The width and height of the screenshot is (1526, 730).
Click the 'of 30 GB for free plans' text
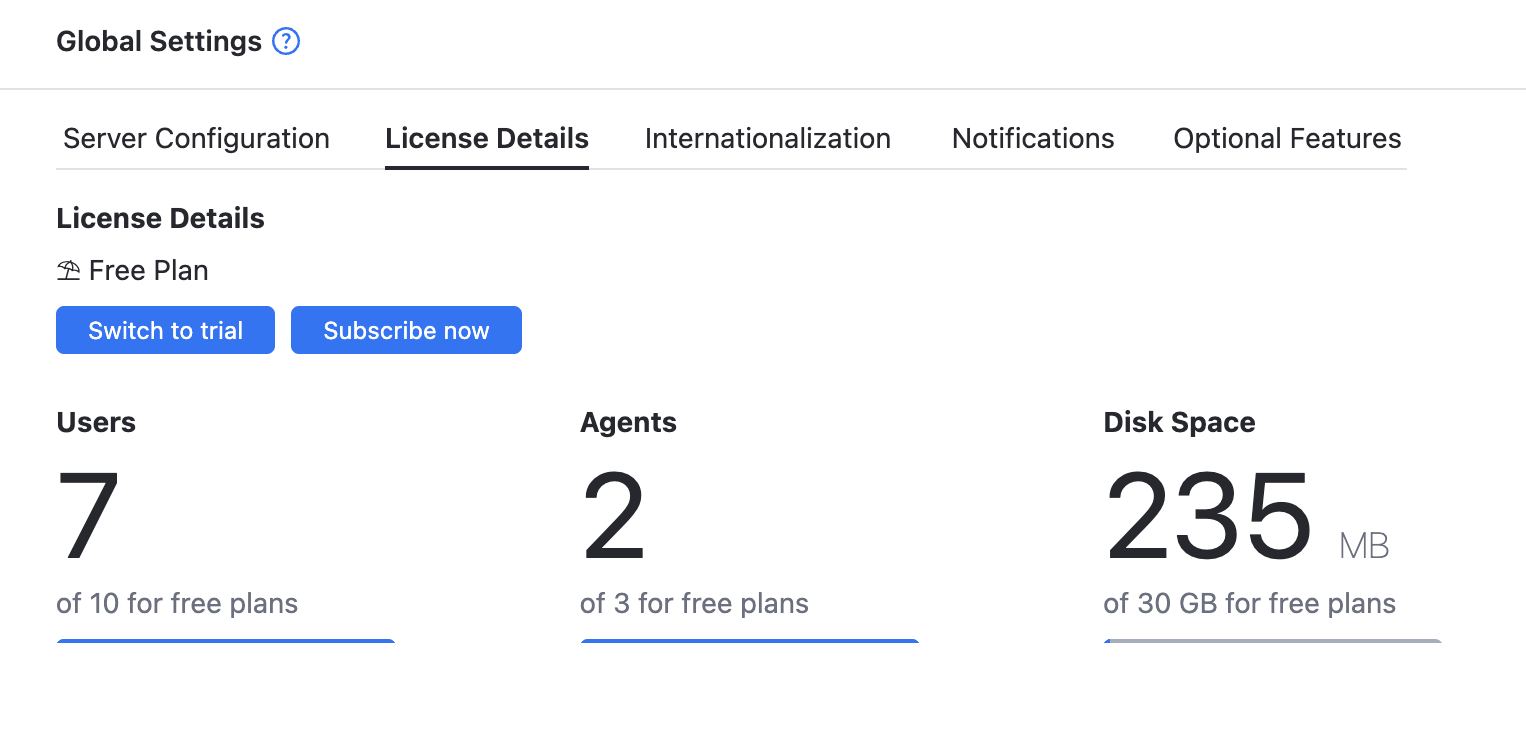(x=1249, y=603)
